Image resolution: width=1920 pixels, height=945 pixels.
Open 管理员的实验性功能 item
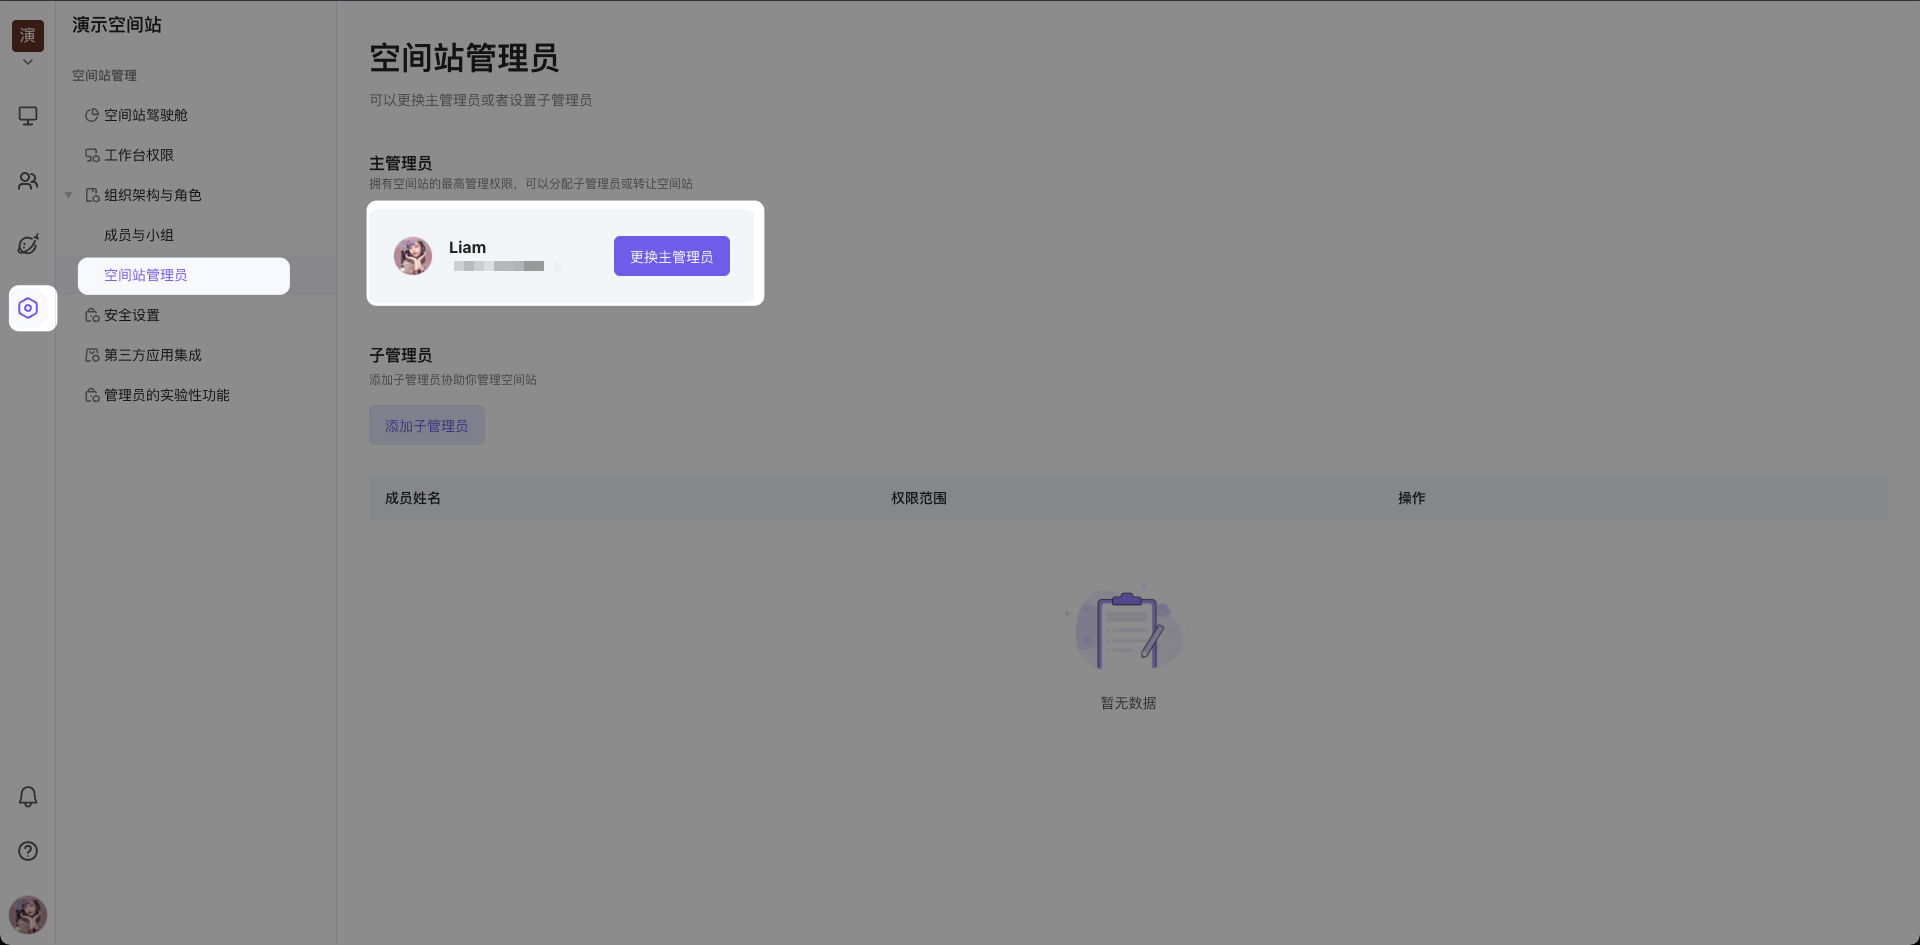point(166,395)
